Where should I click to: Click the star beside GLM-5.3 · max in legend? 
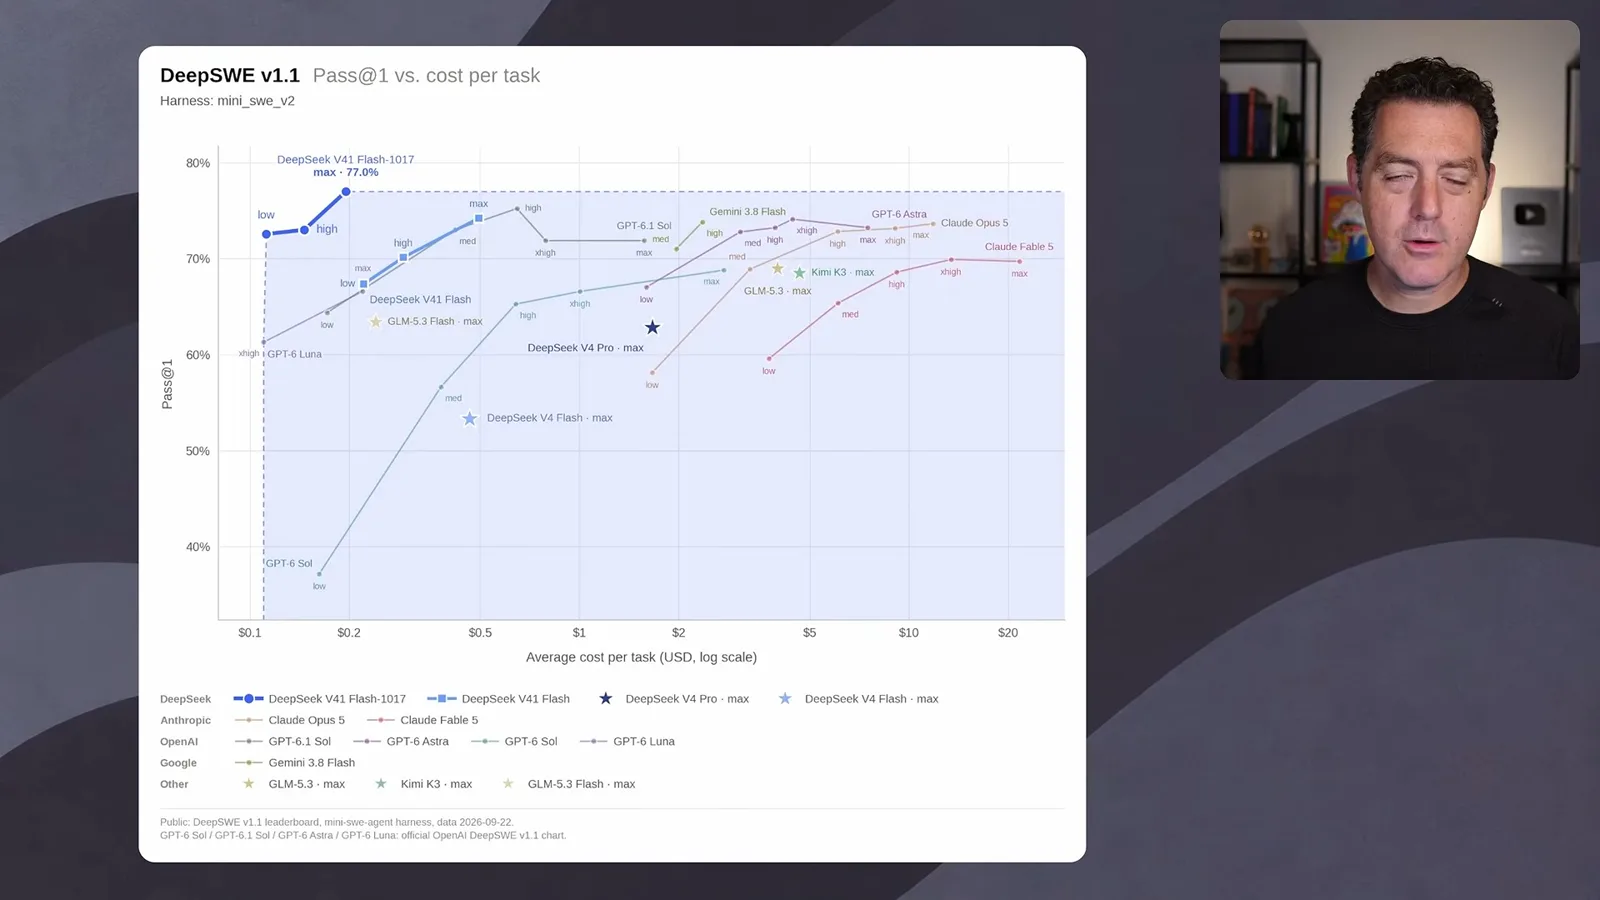tap(249, 784)
